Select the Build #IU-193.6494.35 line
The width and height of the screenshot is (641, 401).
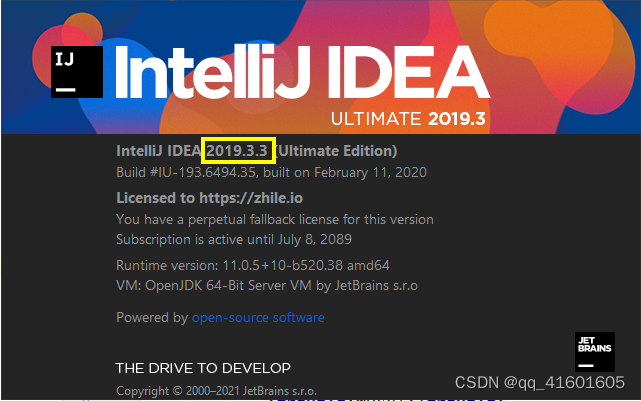click(x=271, y=172)
